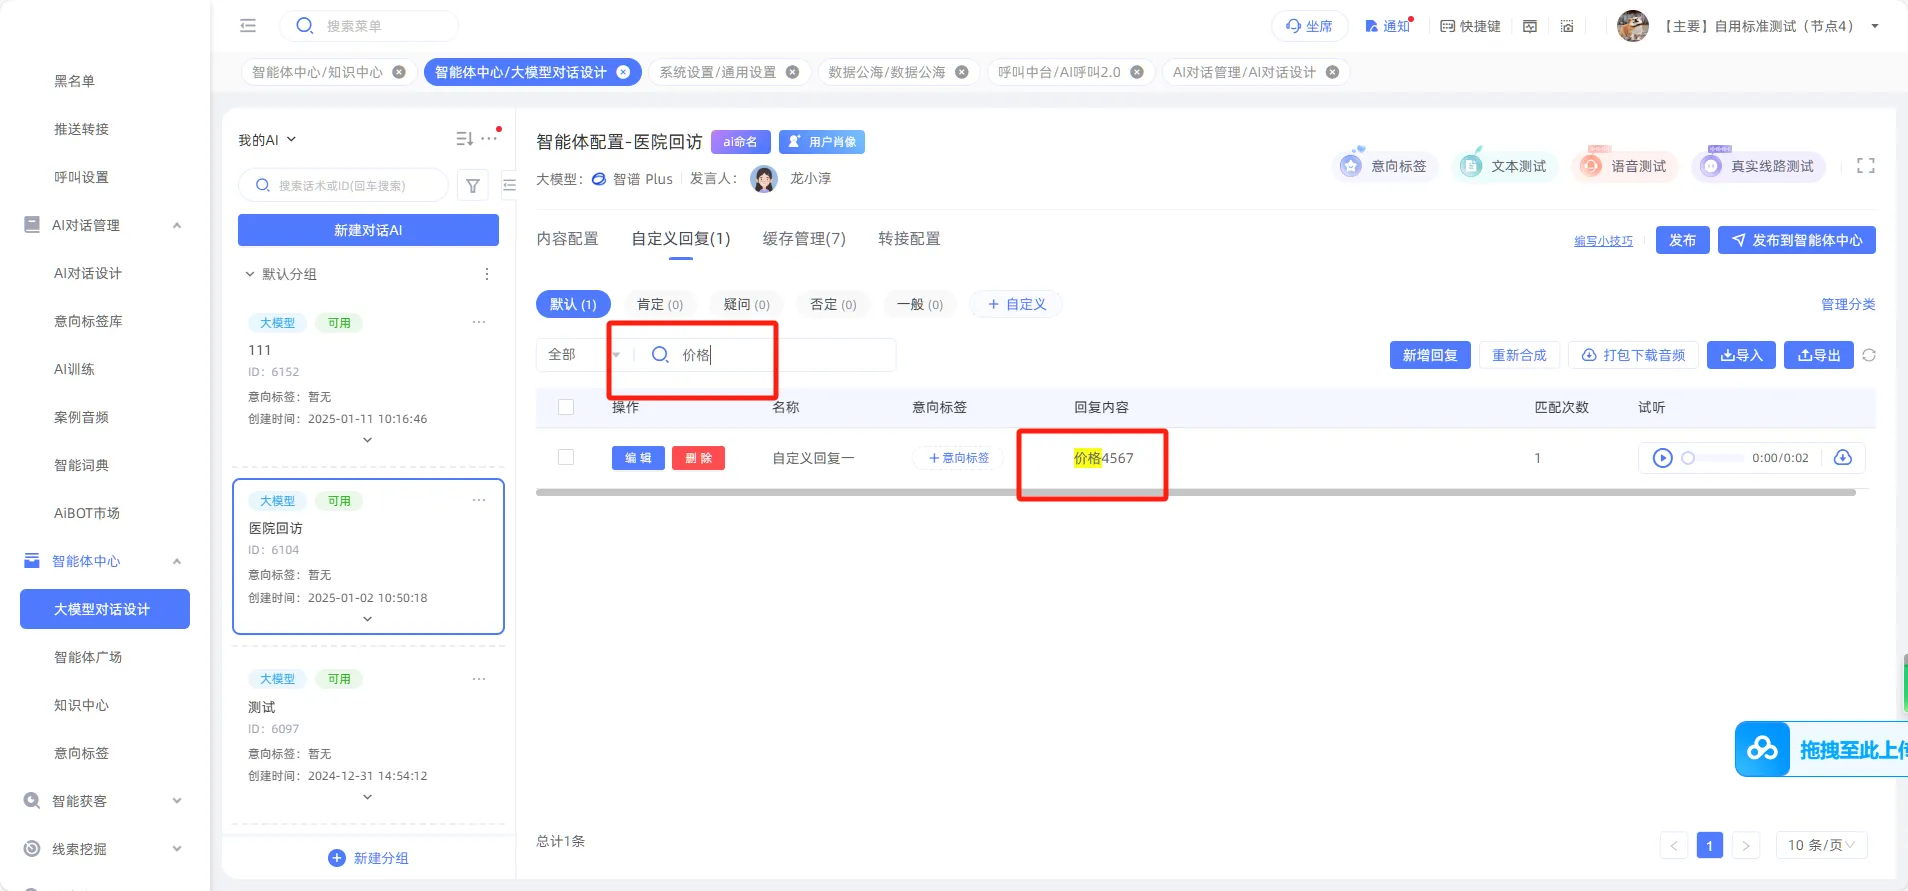Close the 呼叫中台/AI呼叫2.0 tab
This screenshot has width=1908, height=891.
pyautogui.click(x=1137, y=72)
